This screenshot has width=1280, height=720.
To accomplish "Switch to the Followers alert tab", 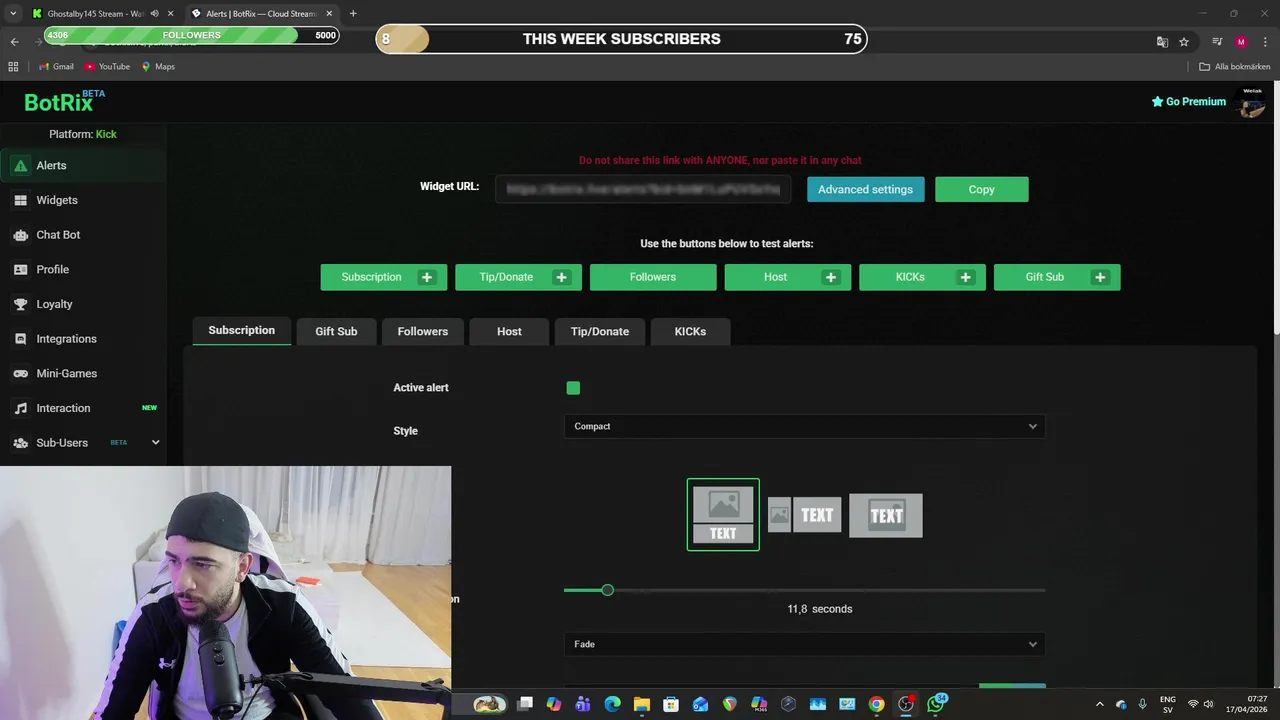I will point(423,332).
